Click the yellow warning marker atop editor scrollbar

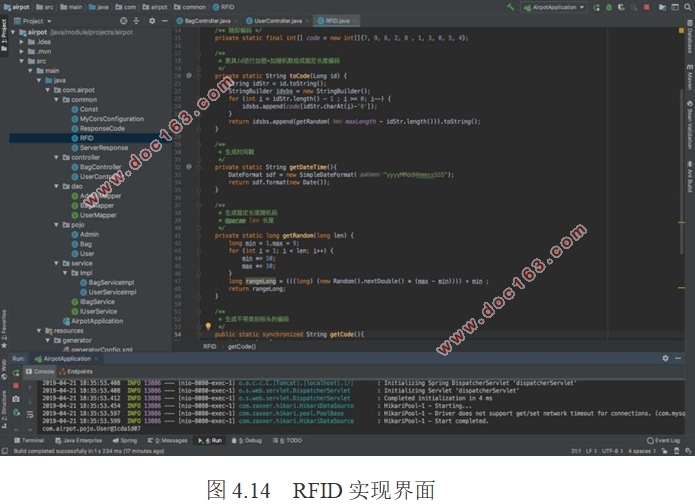pyautogui.click(x=681, y=31)
